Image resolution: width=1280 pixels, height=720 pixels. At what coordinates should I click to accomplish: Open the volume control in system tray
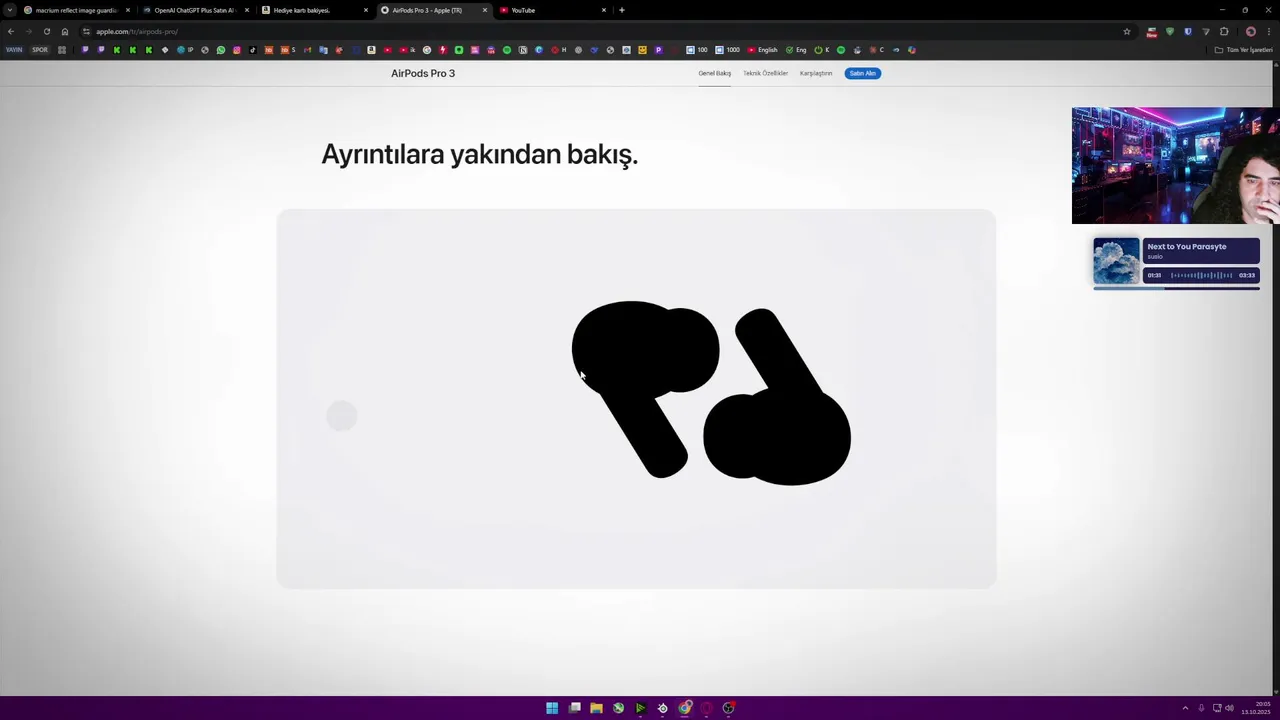pos(1229,708)
